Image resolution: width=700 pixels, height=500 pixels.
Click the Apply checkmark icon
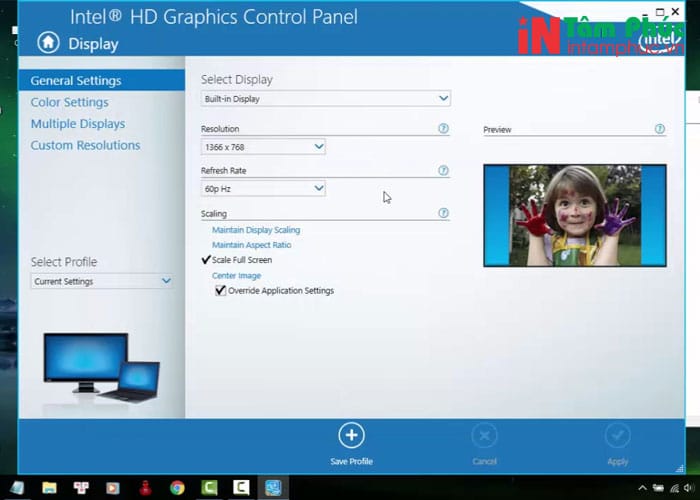pos(617,435)
